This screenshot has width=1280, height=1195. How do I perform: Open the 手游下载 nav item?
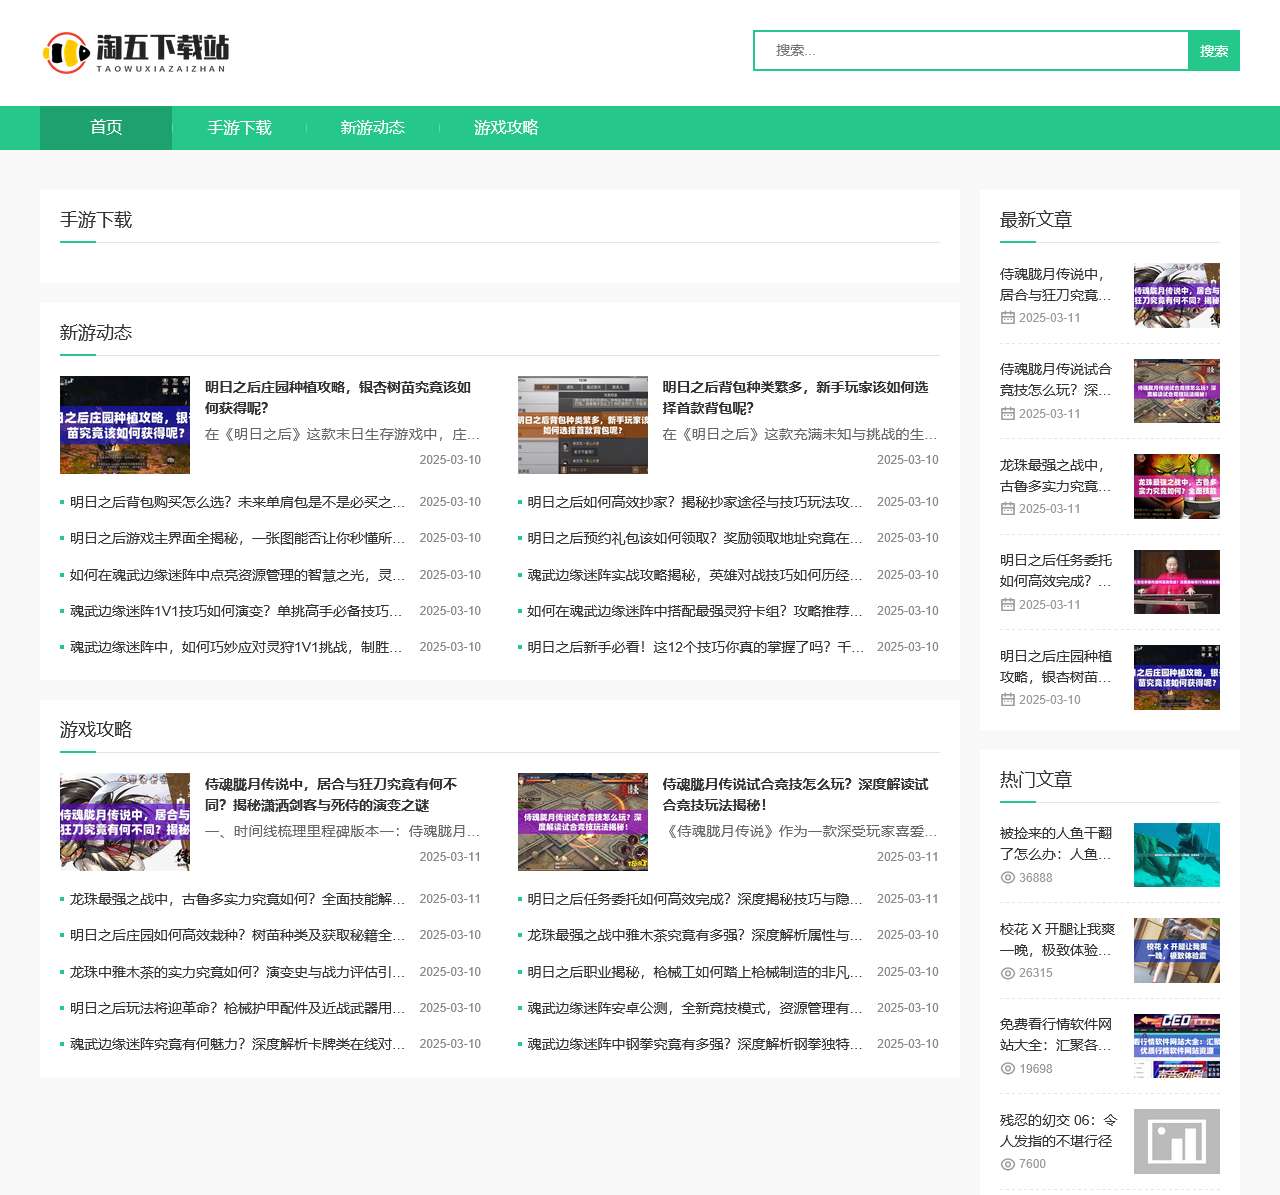[239, 128]
